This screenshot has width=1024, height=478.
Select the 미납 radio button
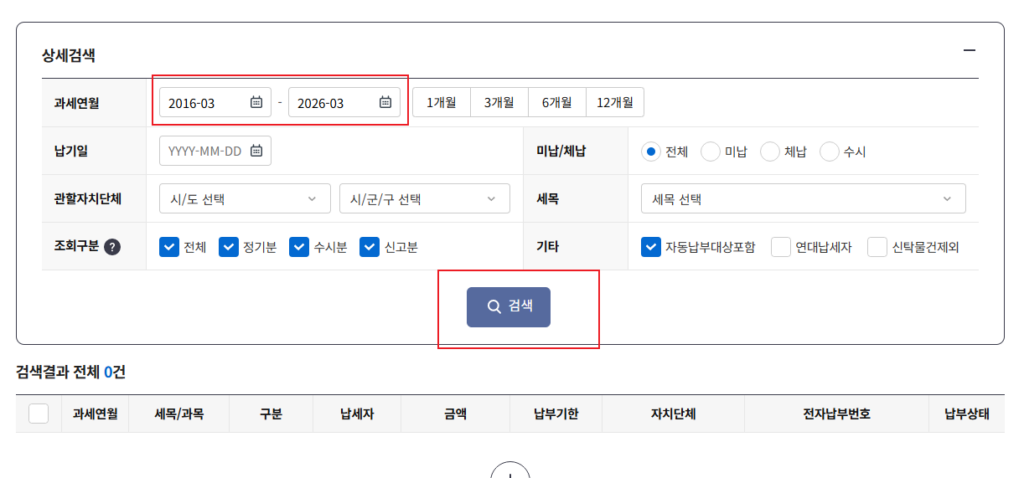pos(711,151)
